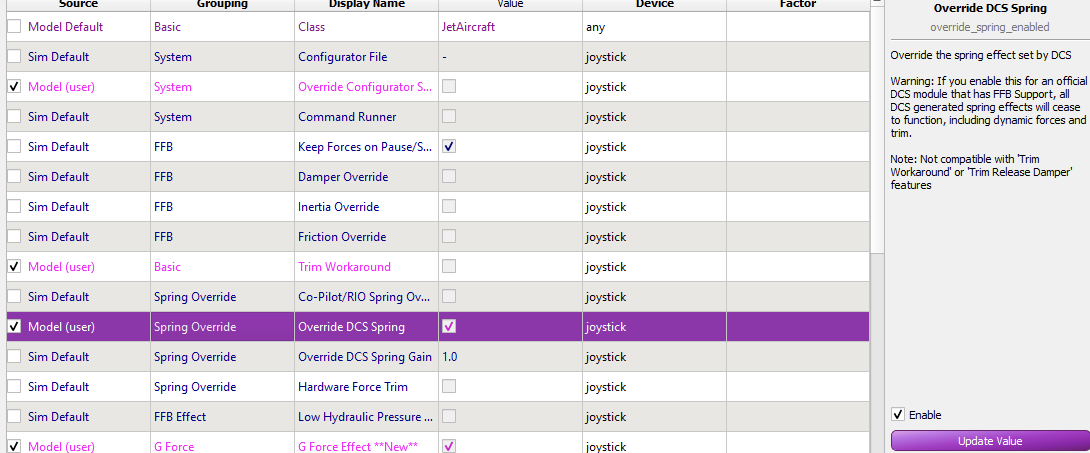Click the Update Value button

point(990,441)
